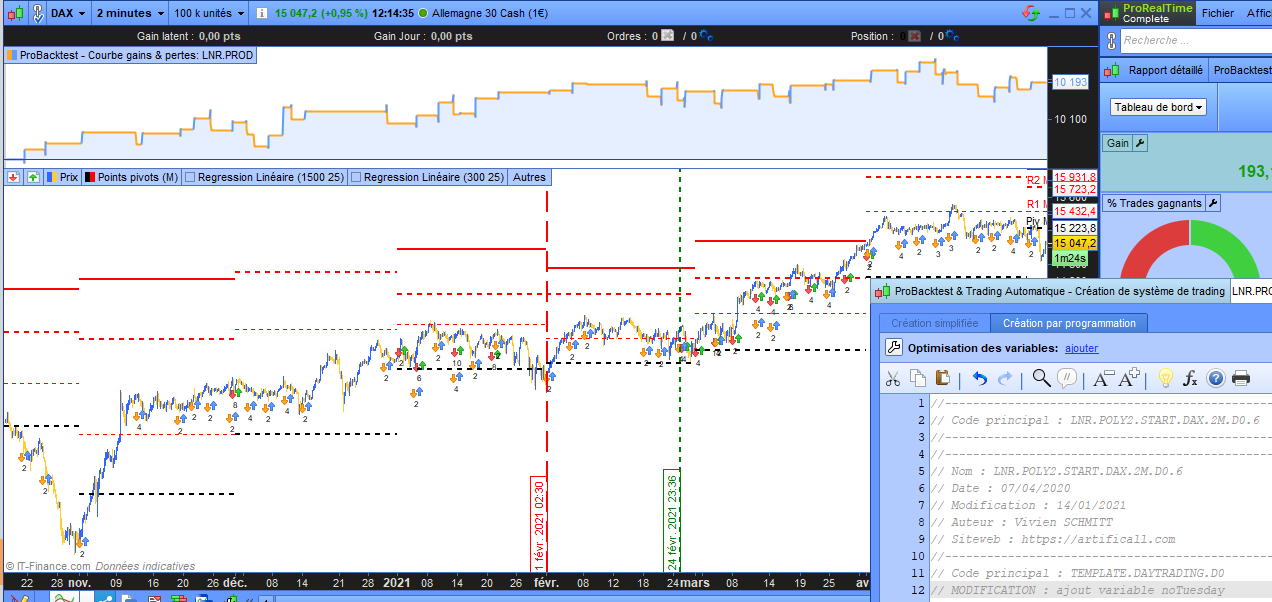Select the ProBacktest tab beside Rapport détaillé
Image resolution: width=1272 pixels, height=602 pixels.
[1240, 70]
